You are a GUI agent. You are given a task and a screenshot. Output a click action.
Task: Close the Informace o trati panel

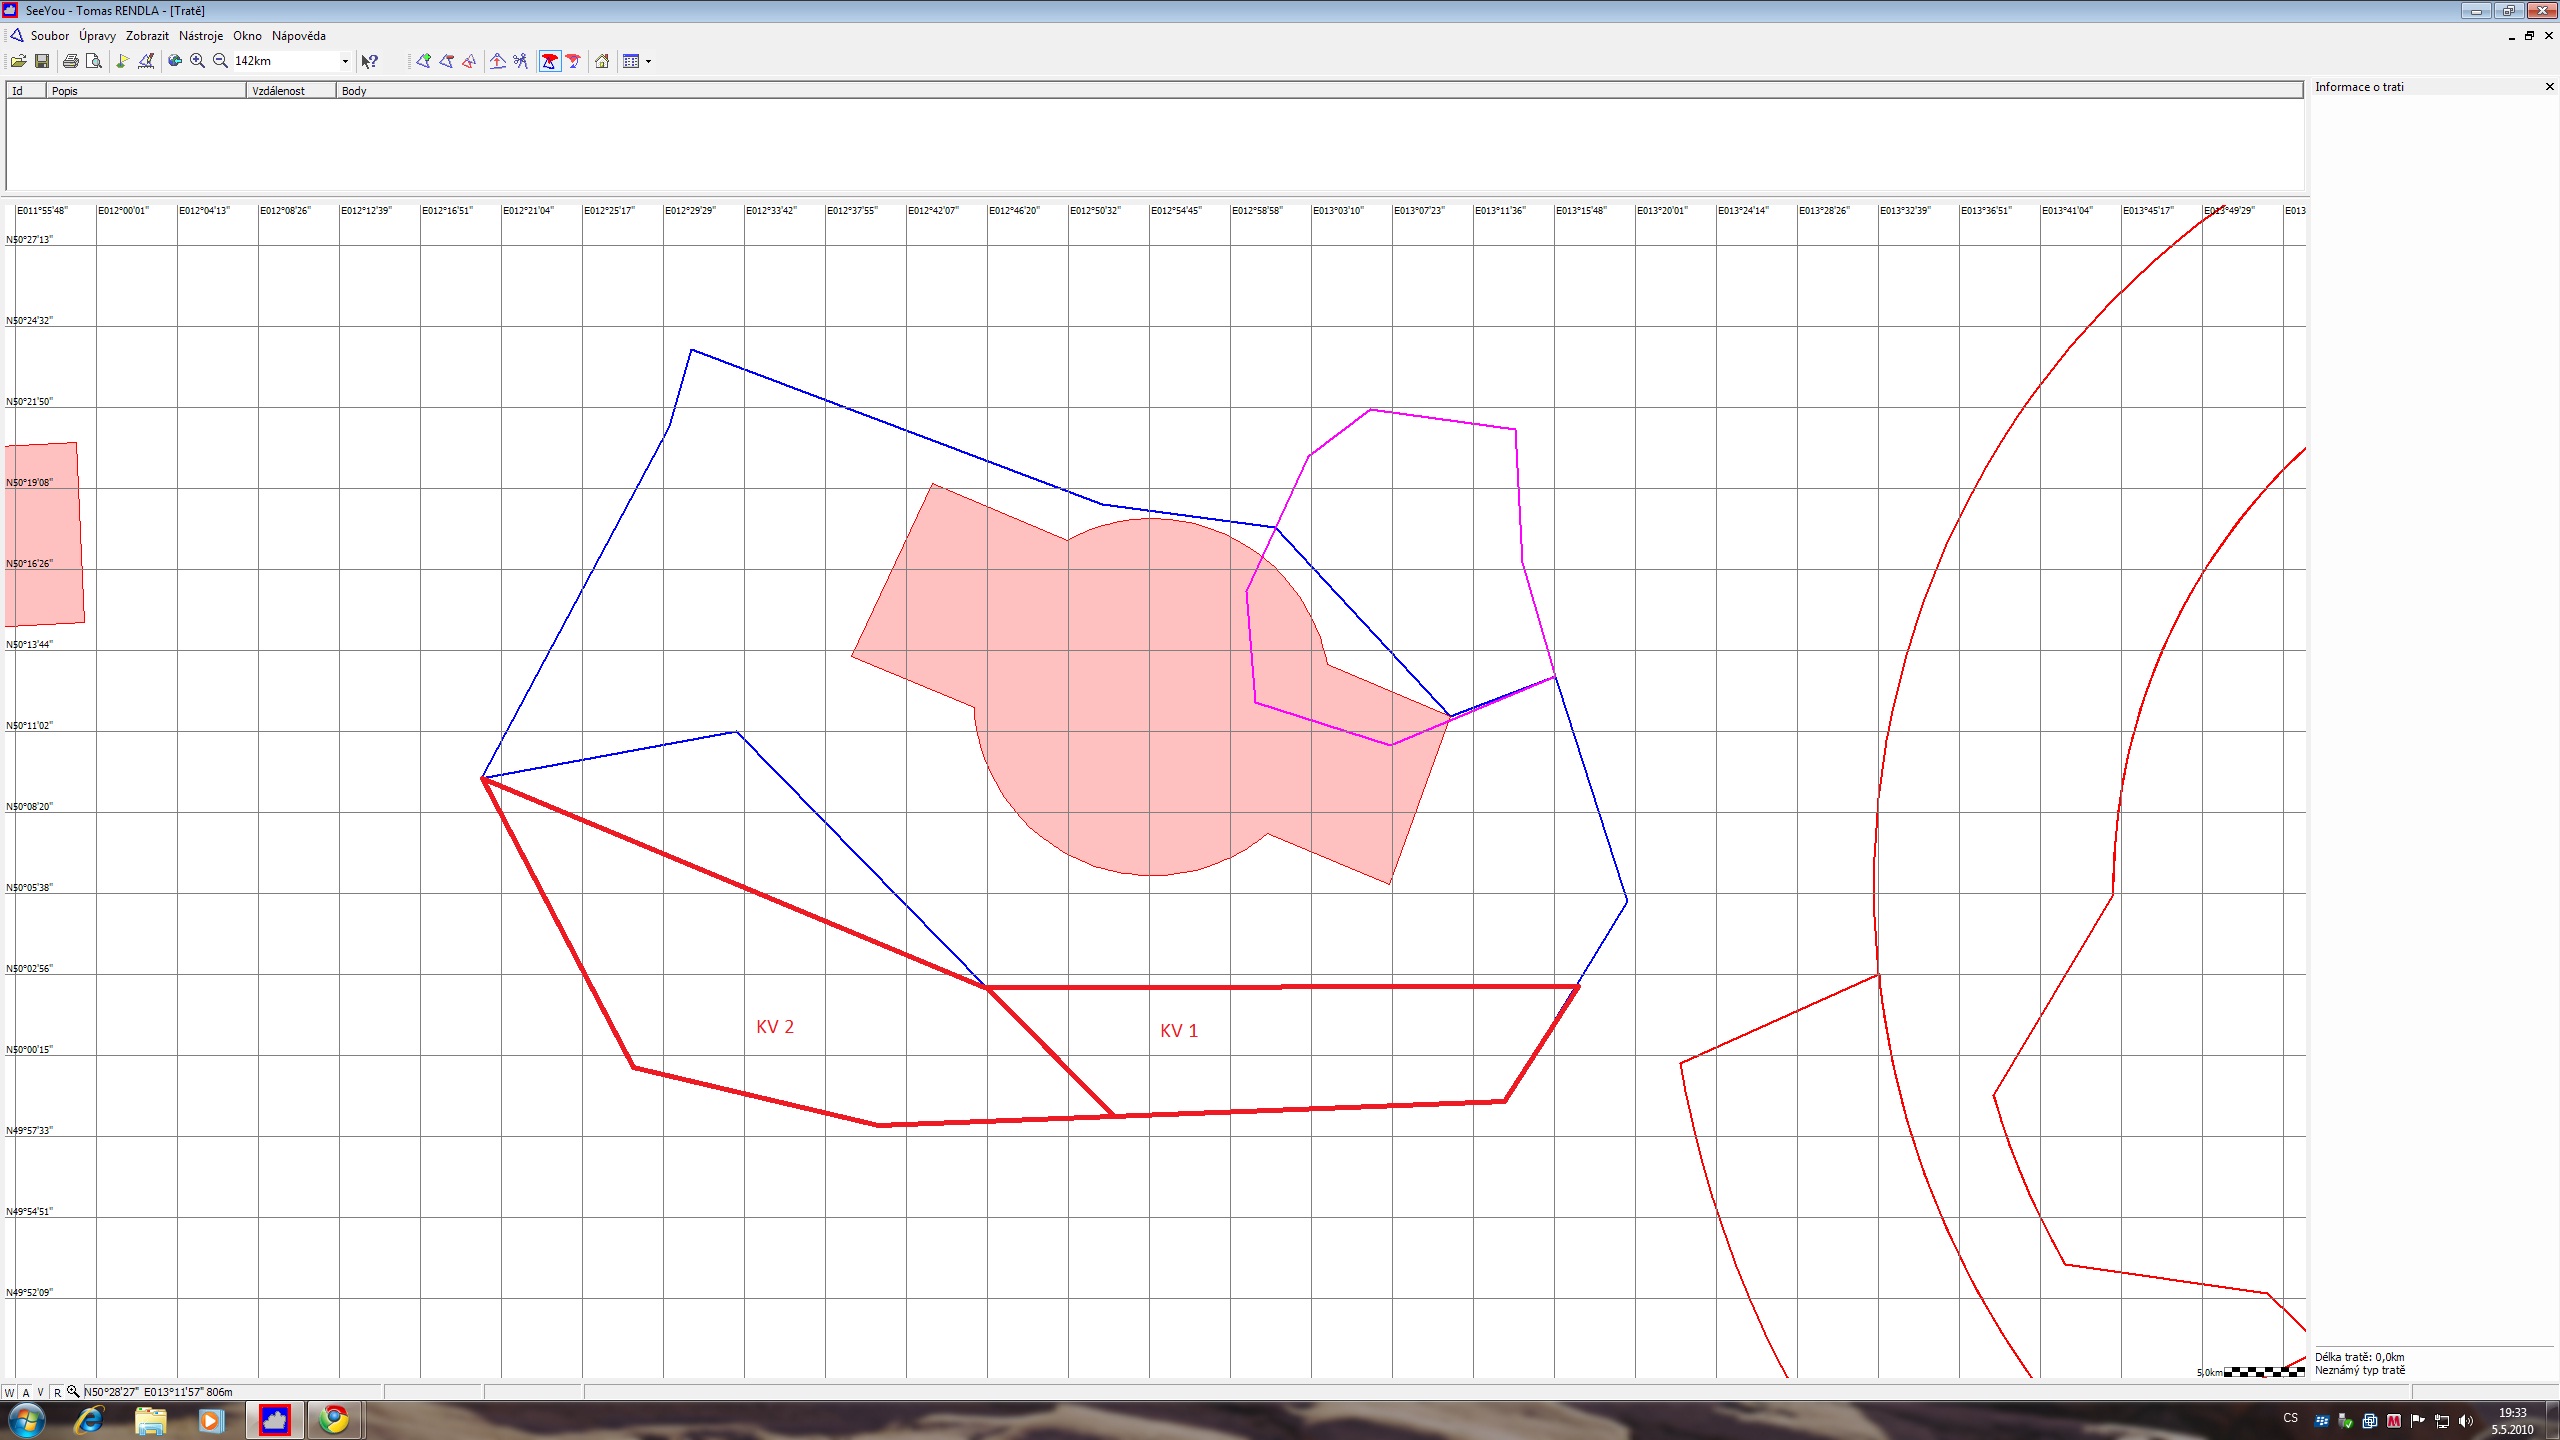(x=2549, y=87)
